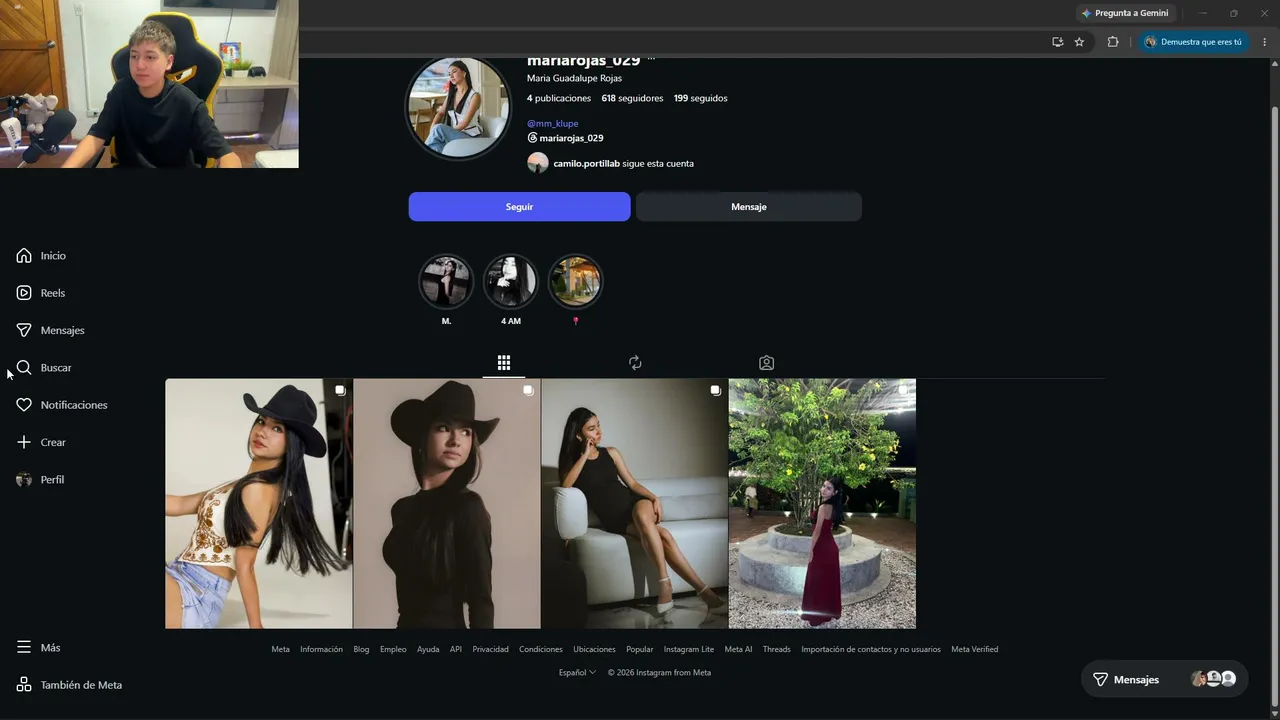Open the Ayuda footer link
The height and width of the screenshot is (720, 1280).
[x=428, y=649]
